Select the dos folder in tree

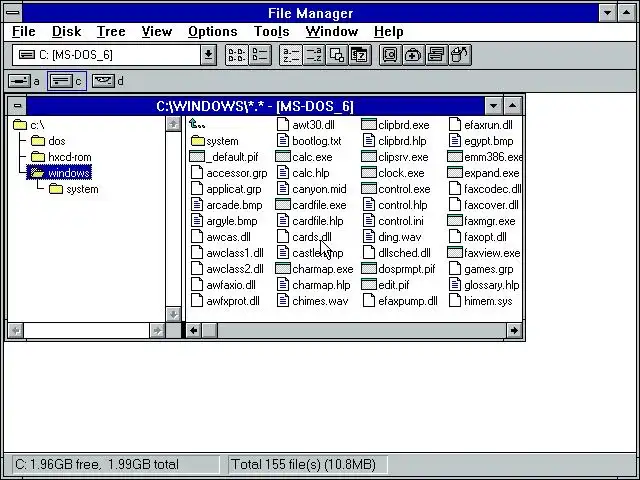click(48, 141)
